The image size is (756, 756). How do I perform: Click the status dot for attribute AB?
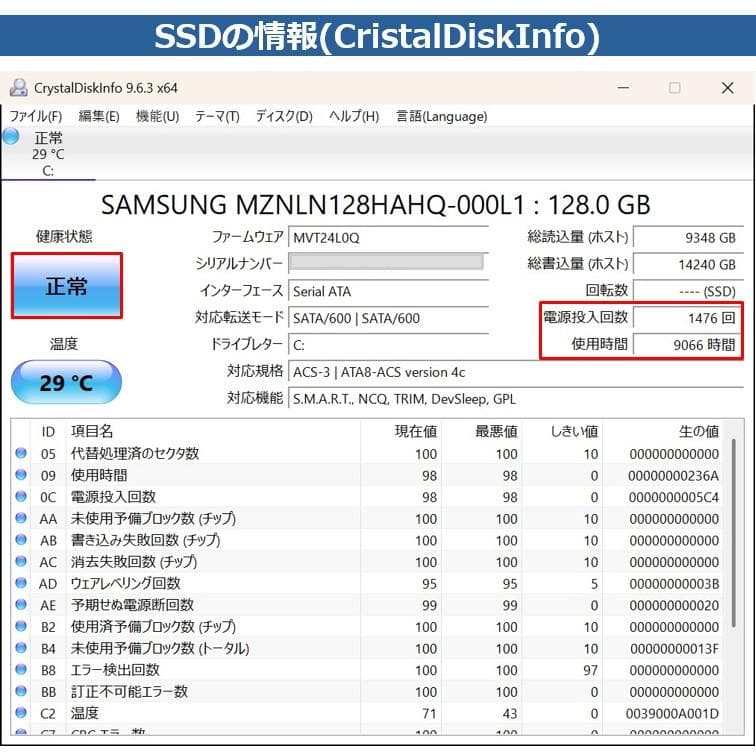pos(21,540)
